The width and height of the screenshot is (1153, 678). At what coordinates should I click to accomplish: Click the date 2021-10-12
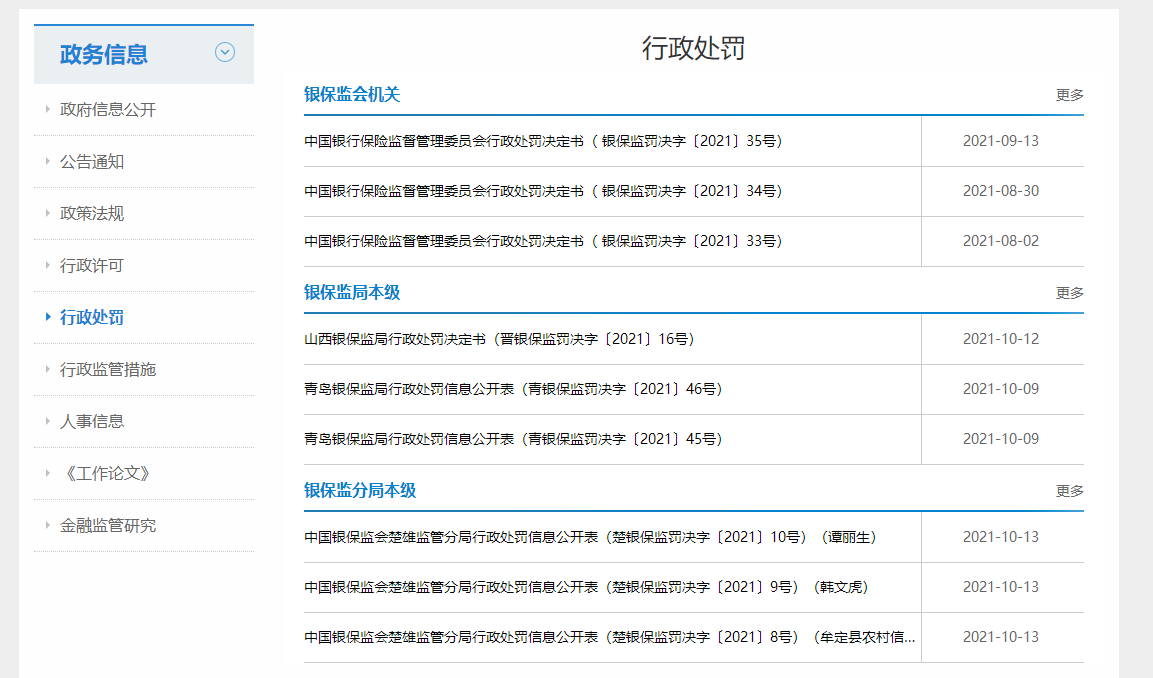click(x=1001, y=339)
